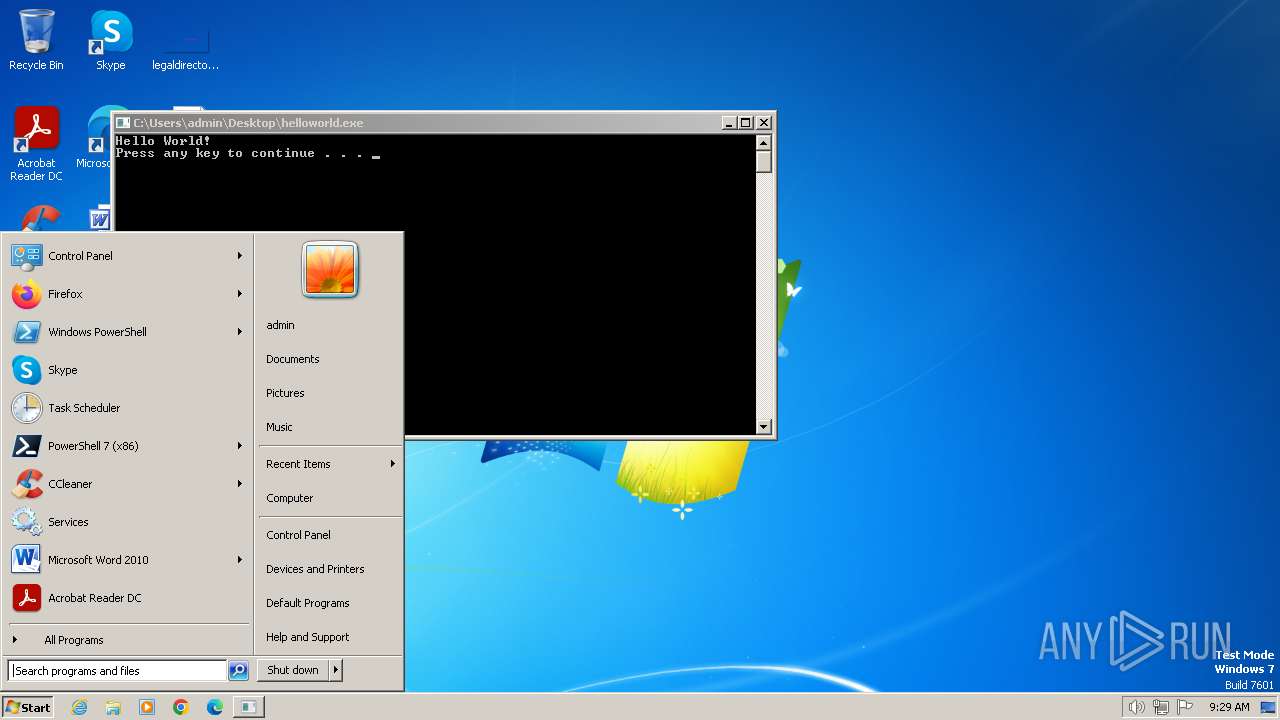Select the legaldirecto... desktop file
Image resolution: width=1280 pixels, height=720 pixels.
click(186, 45)
